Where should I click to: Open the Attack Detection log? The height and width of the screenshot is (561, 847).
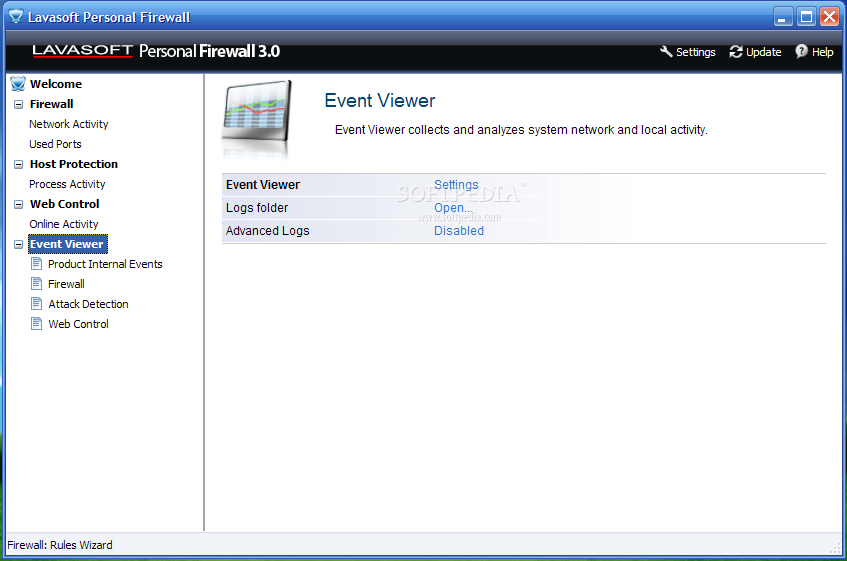[88, 303]
